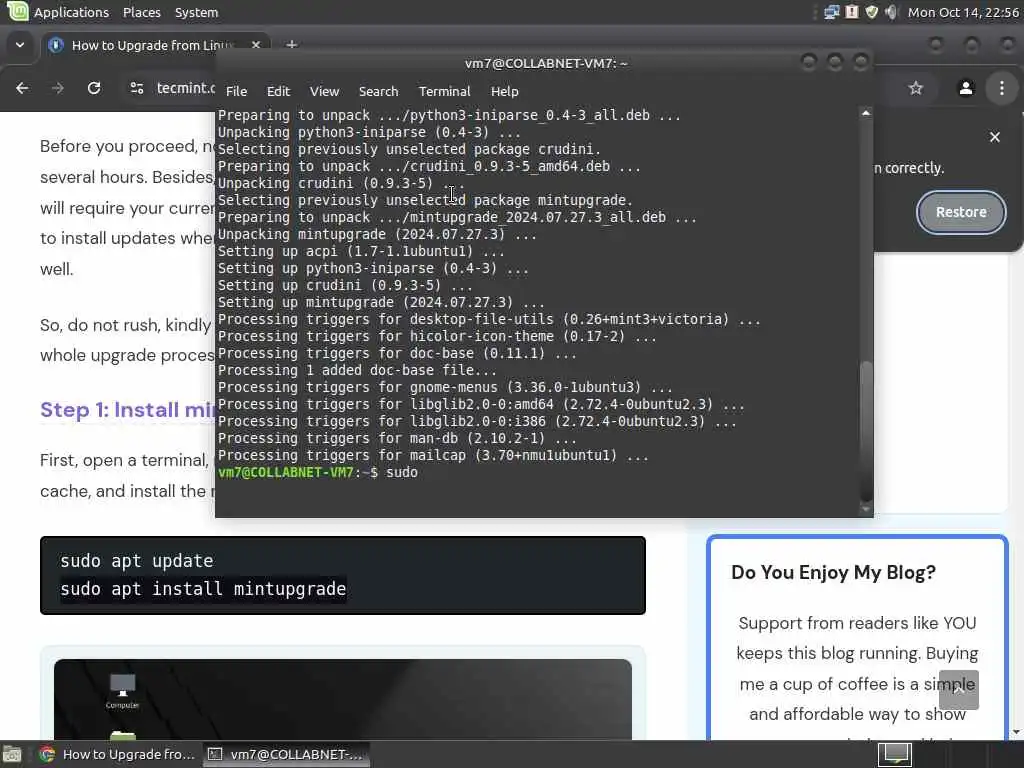Open the terminal Edit menu
The width and height of the screenshot is (1024, 768).
click(x=278, y=91)
